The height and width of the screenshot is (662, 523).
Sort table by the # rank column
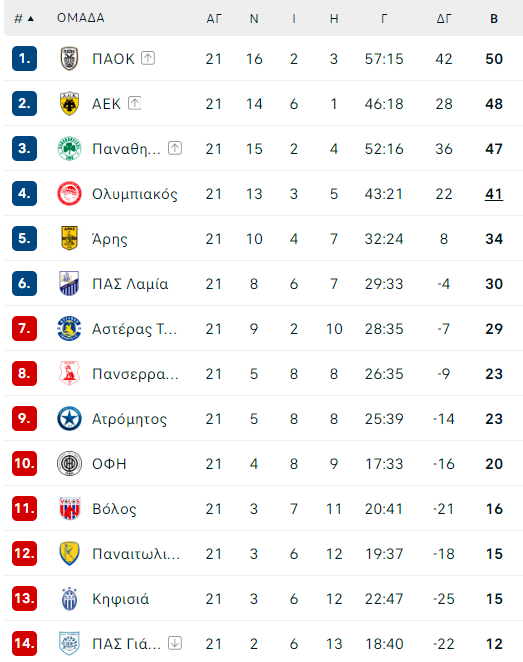point(24,19)
